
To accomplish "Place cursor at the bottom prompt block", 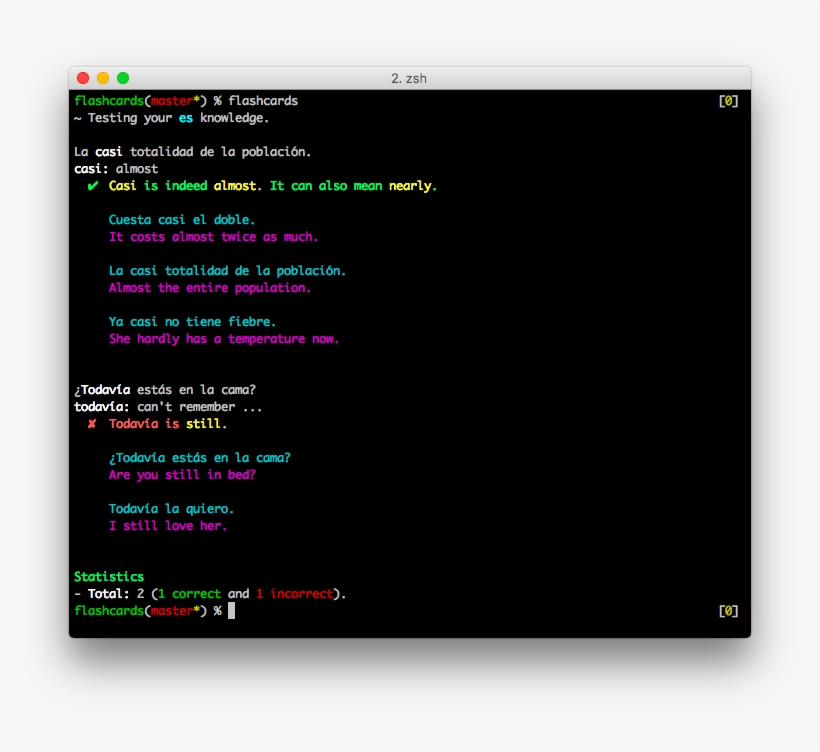I will [231, 611].
